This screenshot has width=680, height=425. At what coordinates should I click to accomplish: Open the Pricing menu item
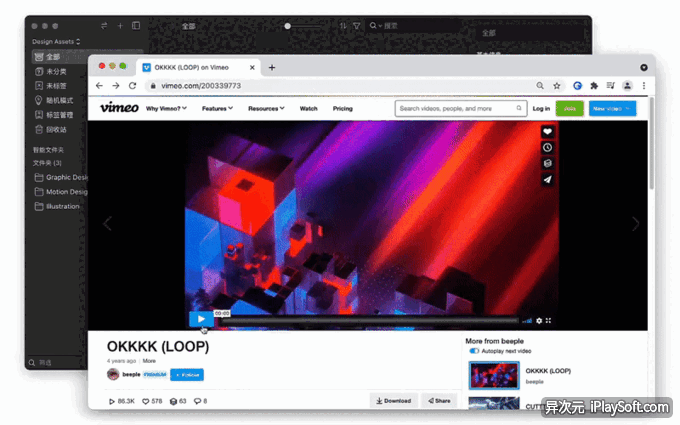click(343, 108)
